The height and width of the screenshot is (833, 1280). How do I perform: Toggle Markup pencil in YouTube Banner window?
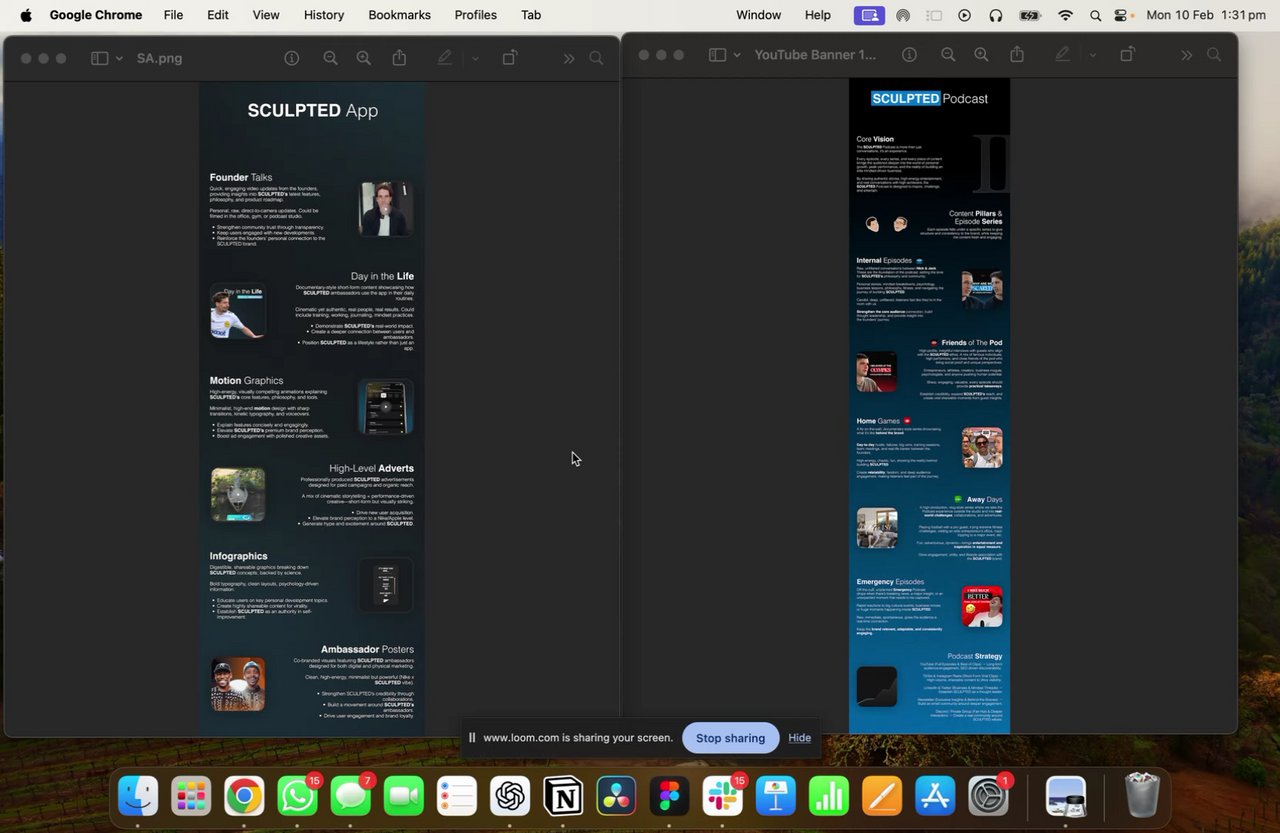tap(1063, 55)
